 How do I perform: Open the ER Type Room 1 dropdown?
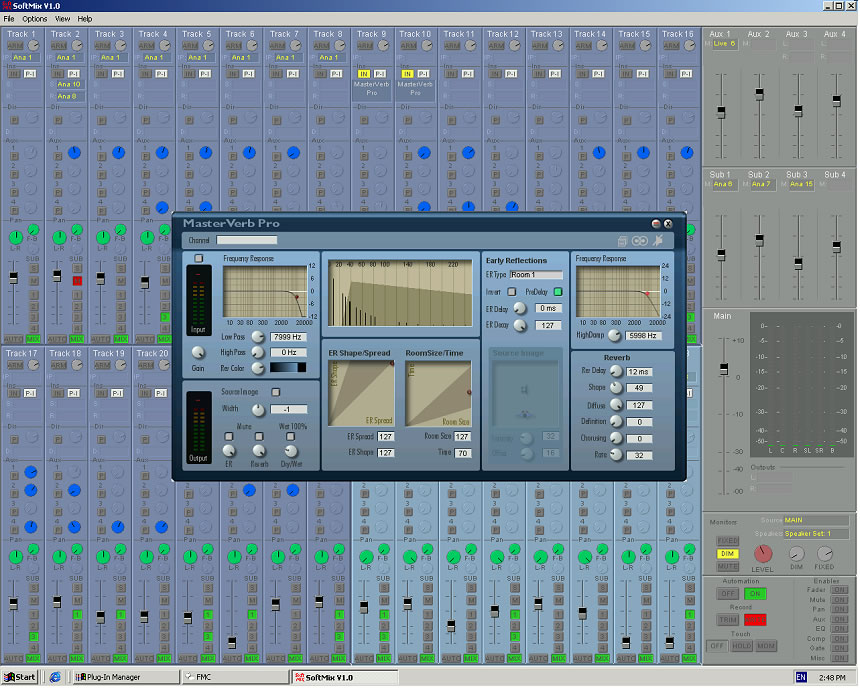tap(536, 275)
